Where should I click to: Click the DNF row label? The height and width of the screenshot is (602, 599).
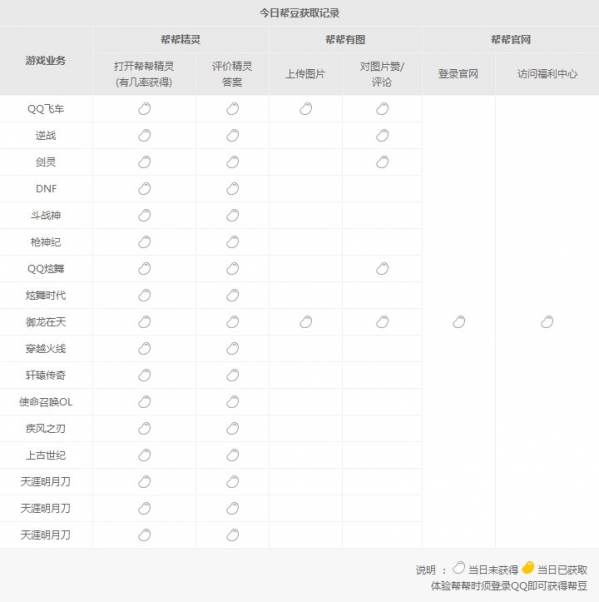click(x=46, y=189)
